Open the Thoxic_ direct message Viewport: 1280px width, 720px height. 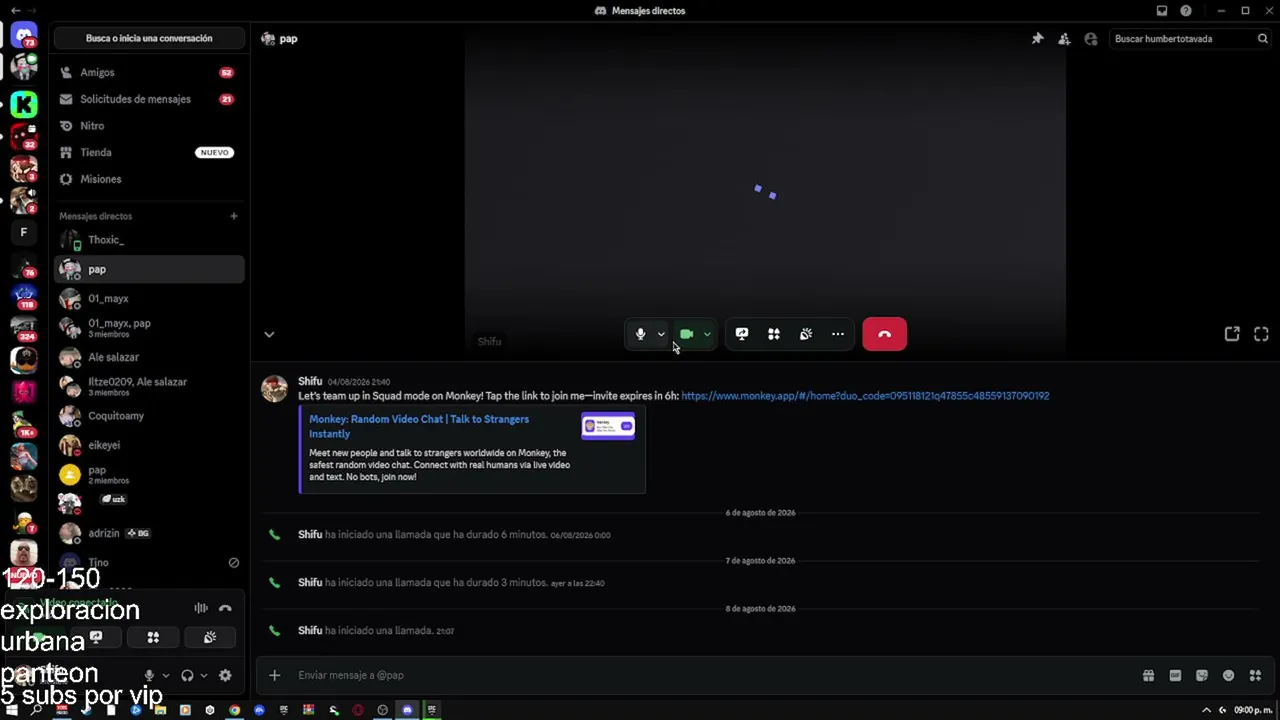click(149, 240)
